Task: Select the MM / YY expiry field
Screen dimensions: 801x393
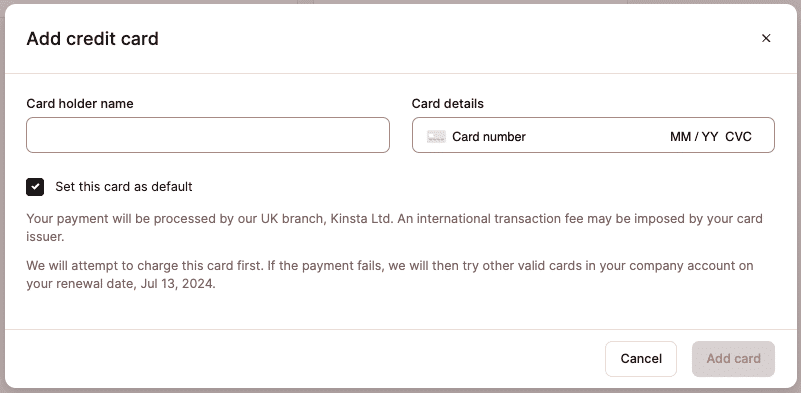Action: tap(694, 136)
